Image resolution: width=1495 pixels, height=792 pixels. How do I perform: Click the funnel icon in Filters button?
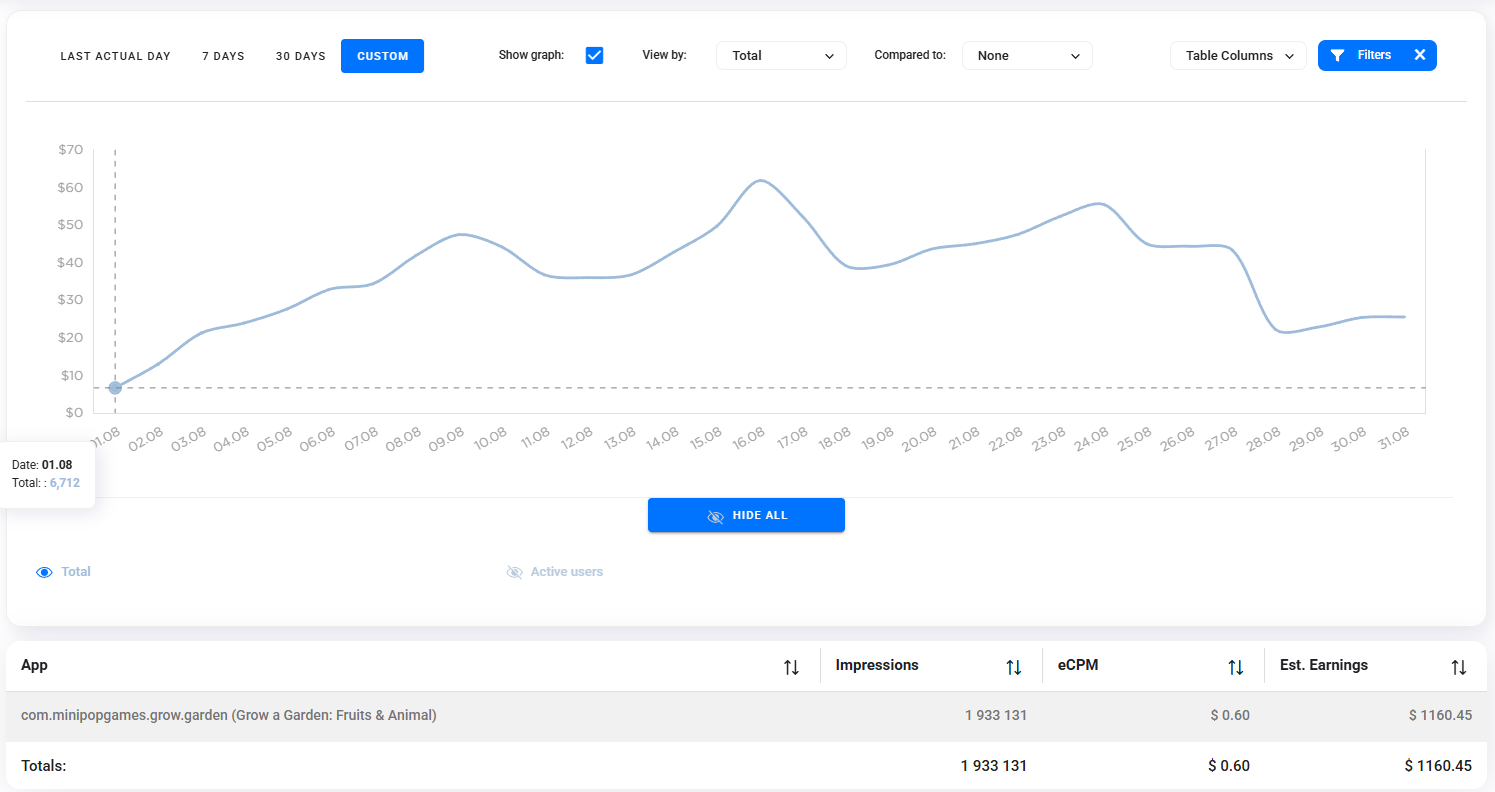tap(1338, 56)
